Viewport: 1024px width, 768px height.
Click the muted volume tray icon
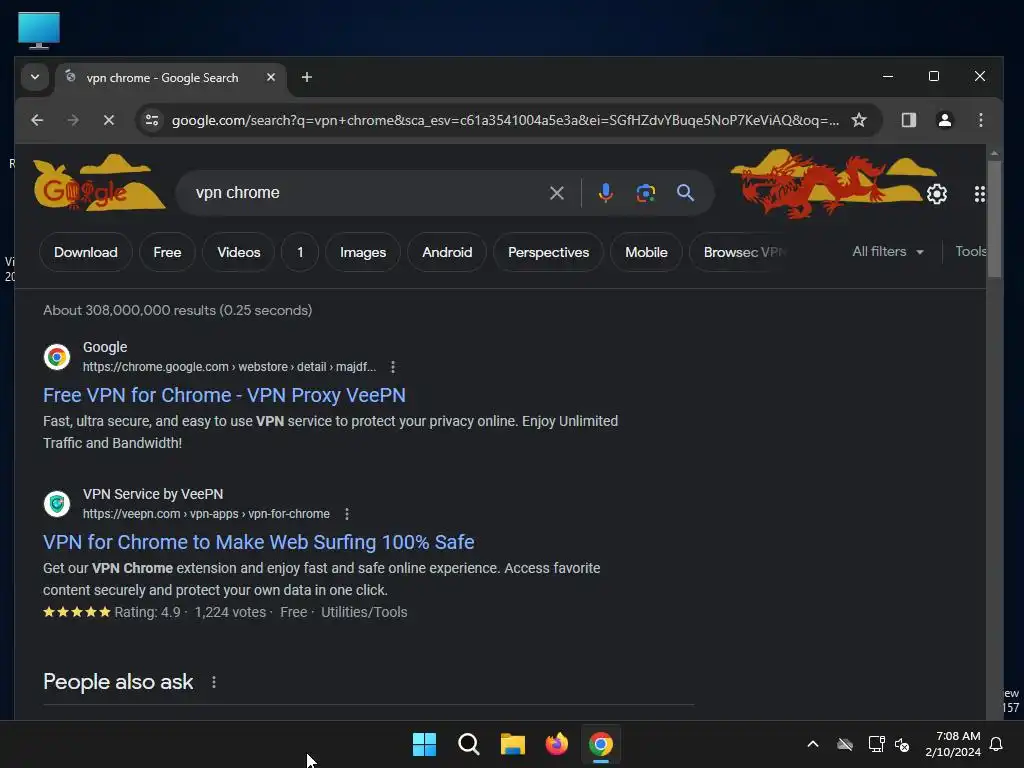point(902,744)
